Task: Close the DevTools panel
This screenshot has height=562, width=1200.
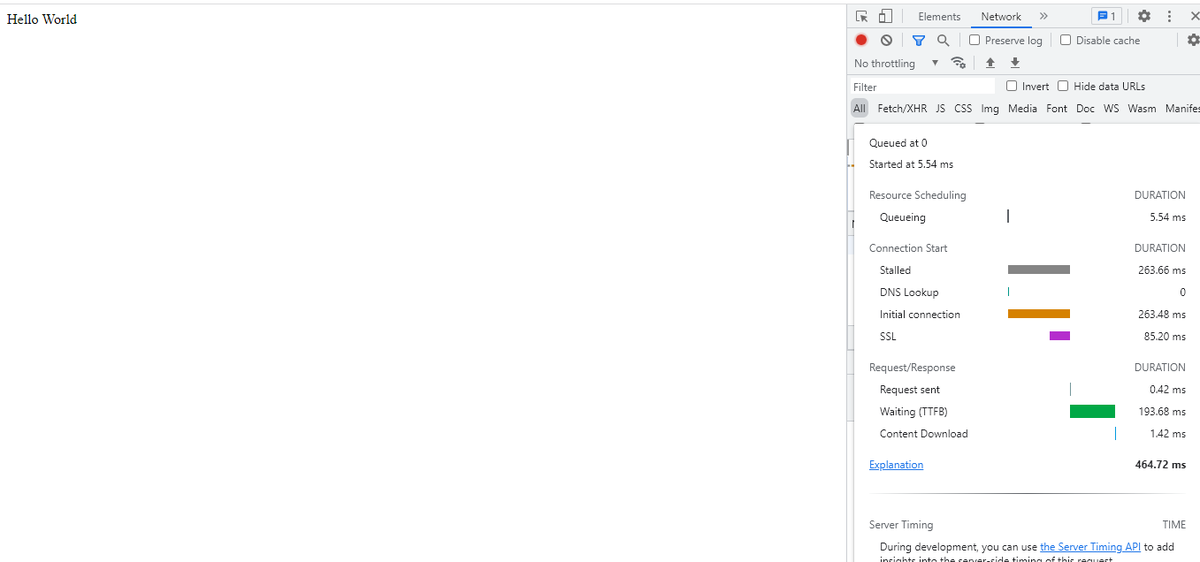Action: point(1193,16)
